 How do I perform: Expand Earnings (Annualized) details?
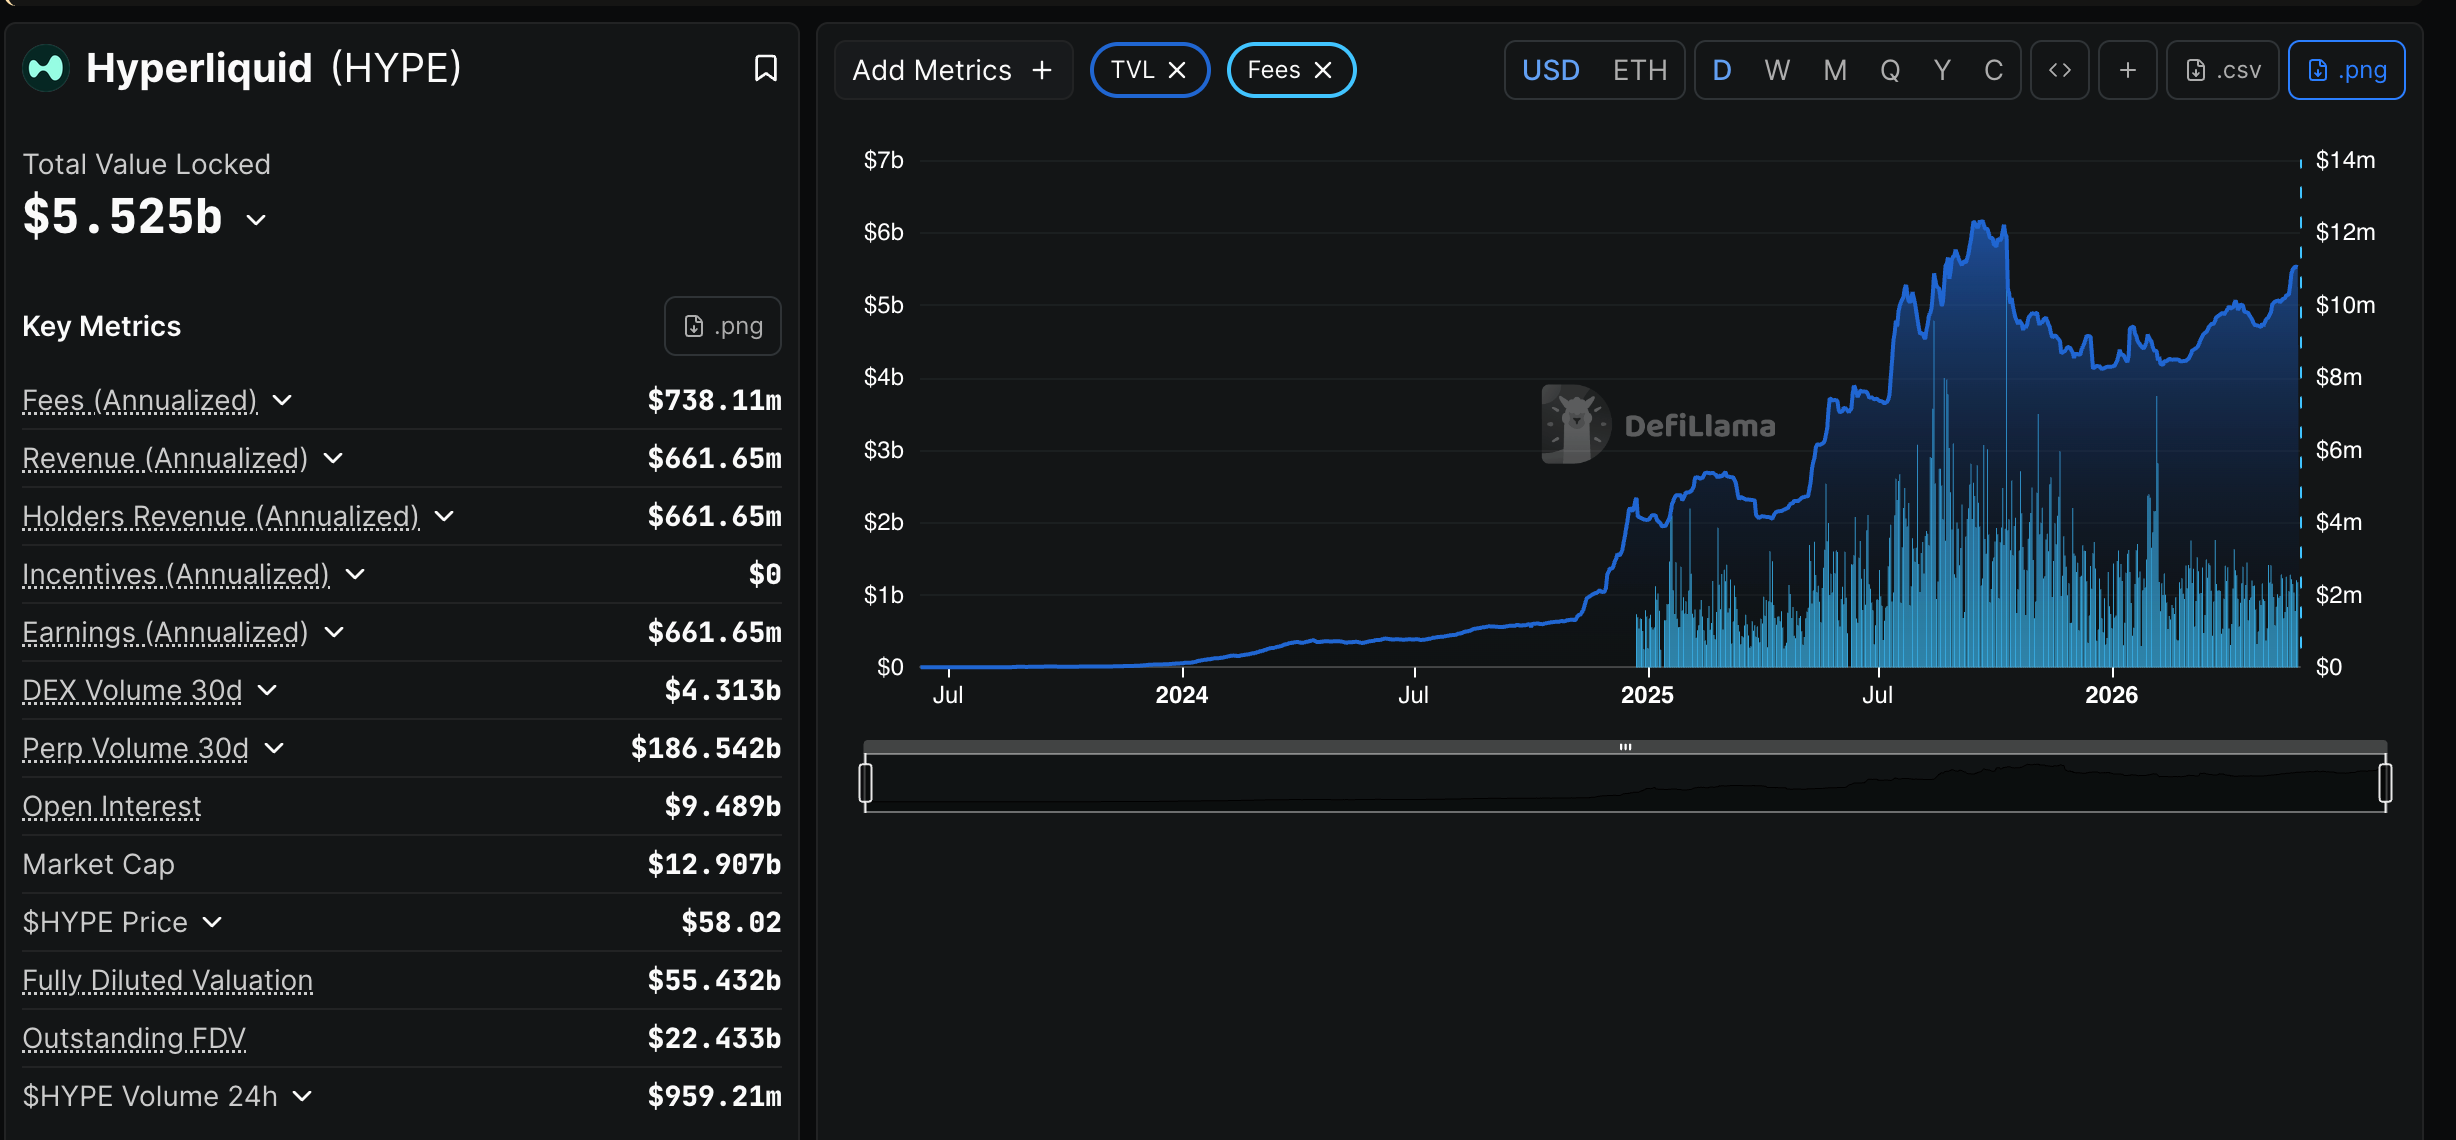pos(334,632)
